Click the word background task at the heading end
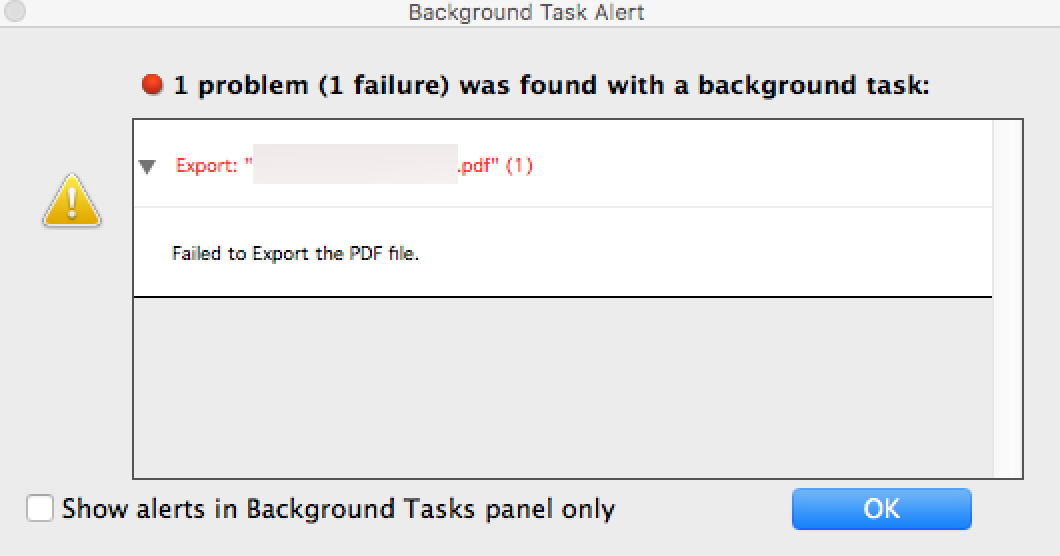 [x=813, y=85]
